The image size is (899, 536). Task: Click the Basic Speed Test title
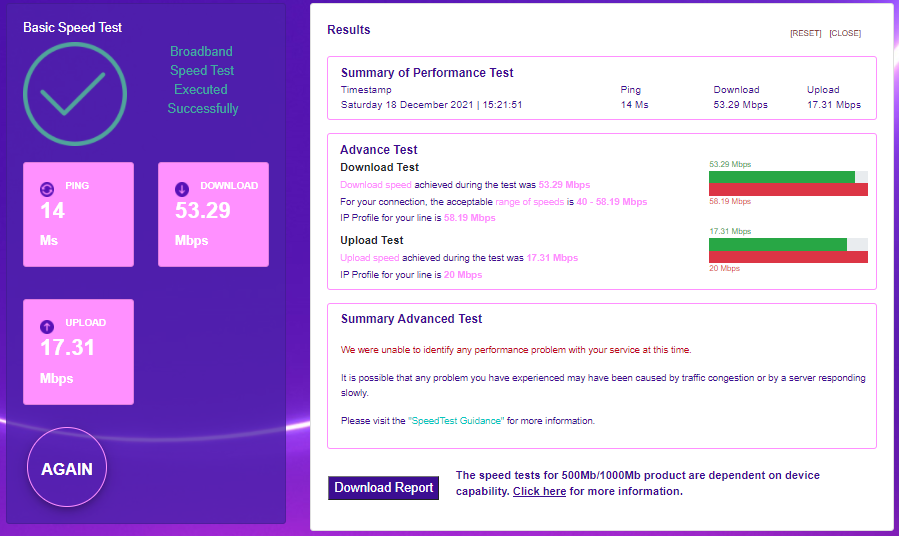tap(73, 27)
